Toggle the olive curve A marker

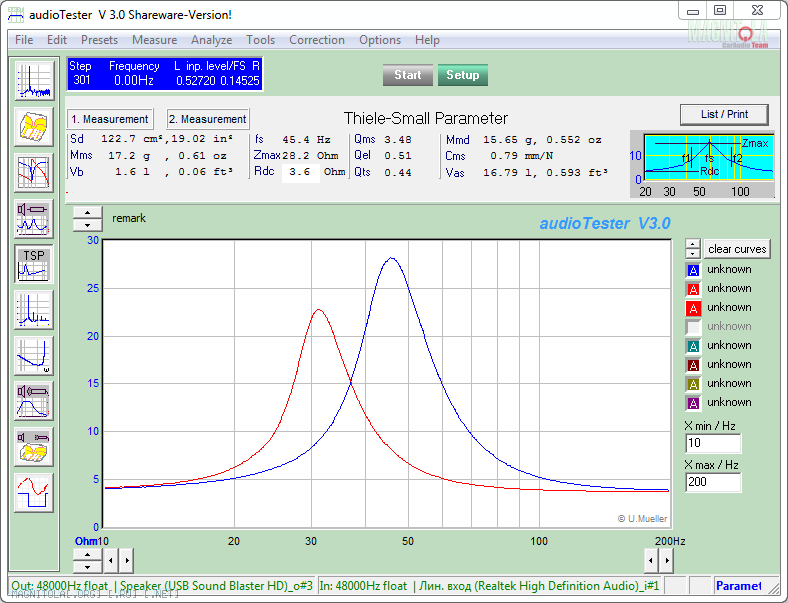pyautogui.click(x=693, y=384)
